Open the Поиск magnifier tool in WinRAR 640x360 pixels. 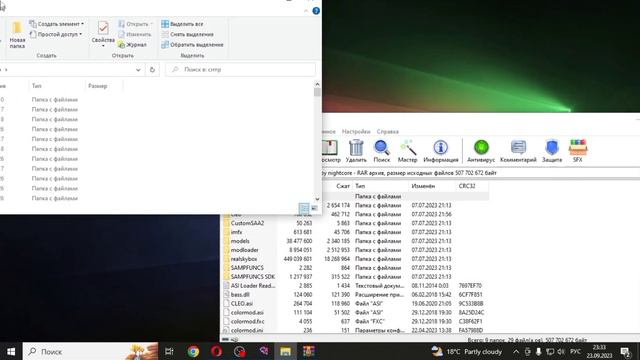pyautogui.click(x=382, y=151)
